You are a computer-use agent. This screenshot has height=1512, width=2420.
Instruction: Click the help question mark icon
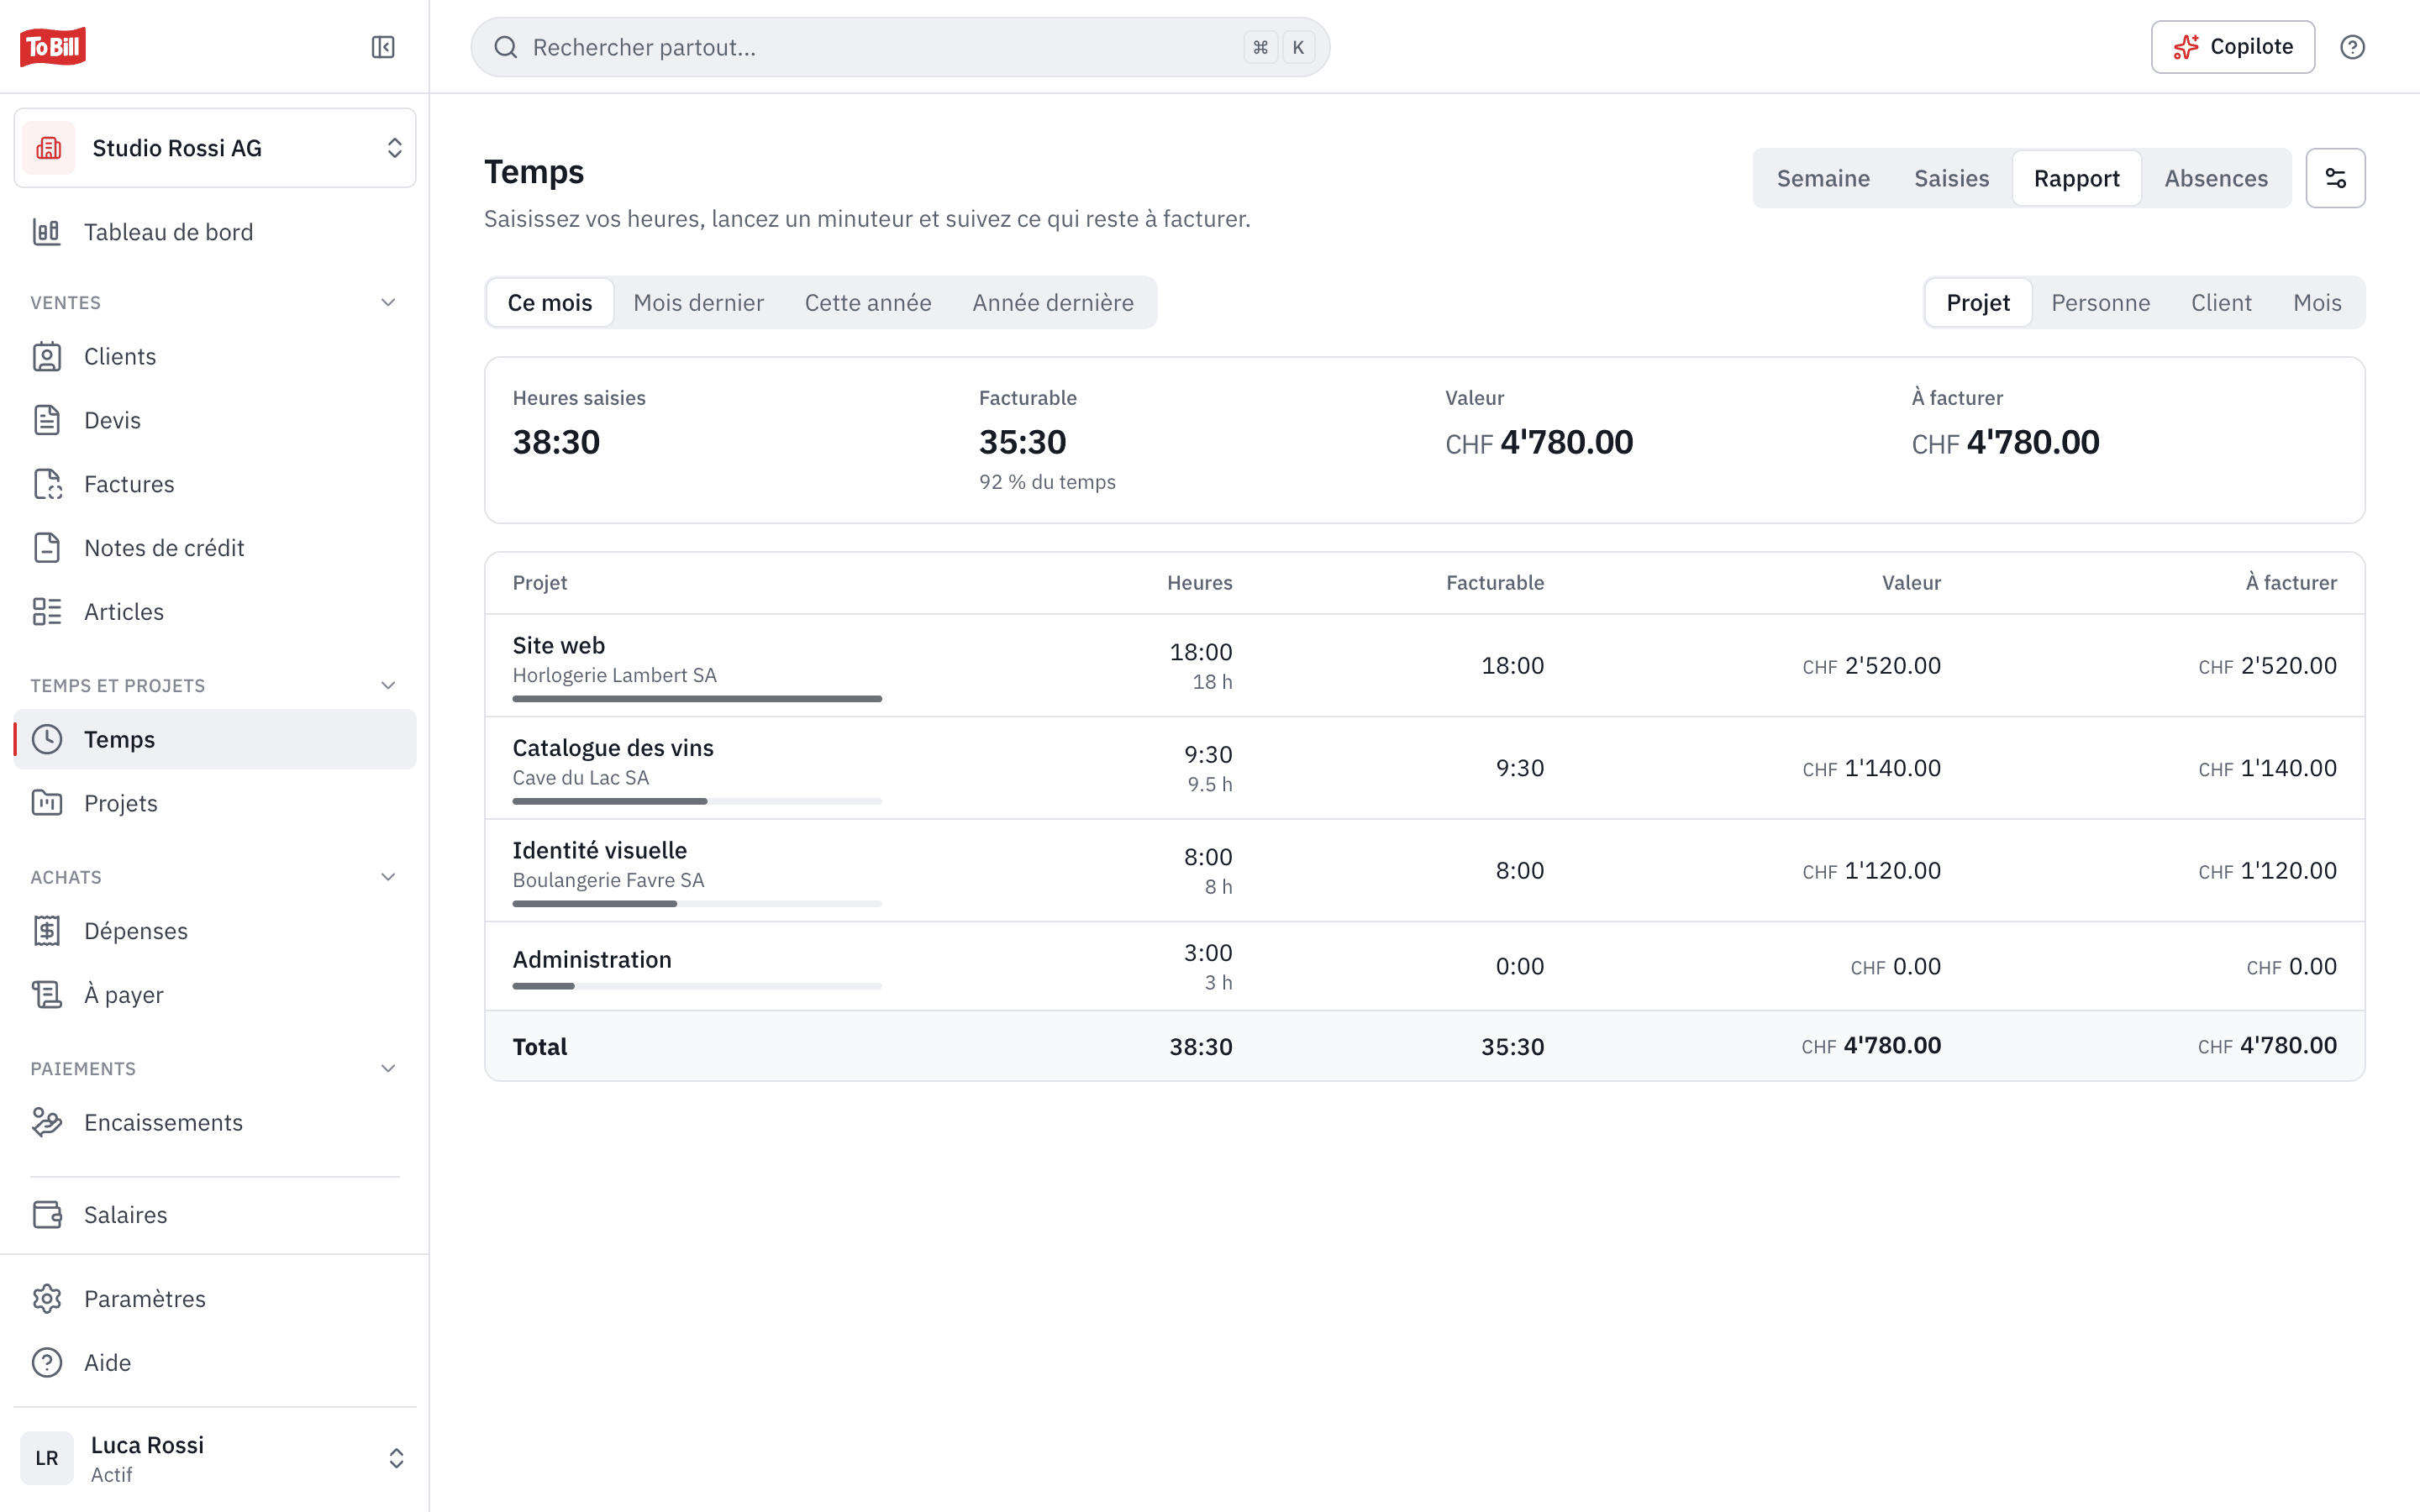click(2352, 47)
